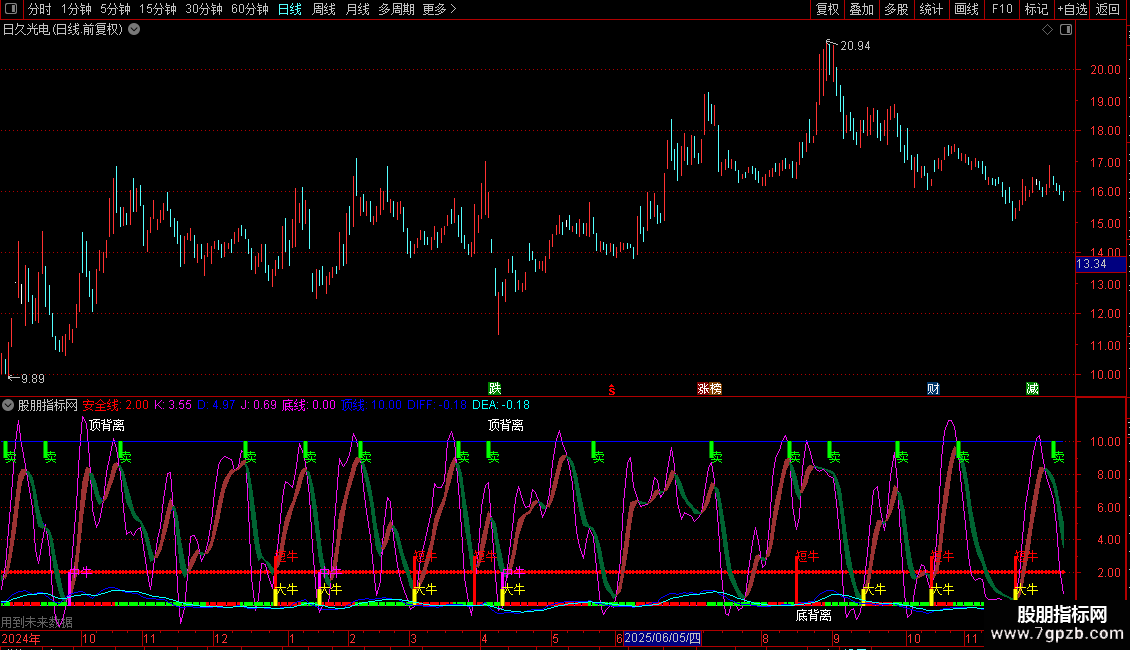1130x650 pixels.
Task: Click the 13.34 price label on axis
Action: [x=1091, y=264]
